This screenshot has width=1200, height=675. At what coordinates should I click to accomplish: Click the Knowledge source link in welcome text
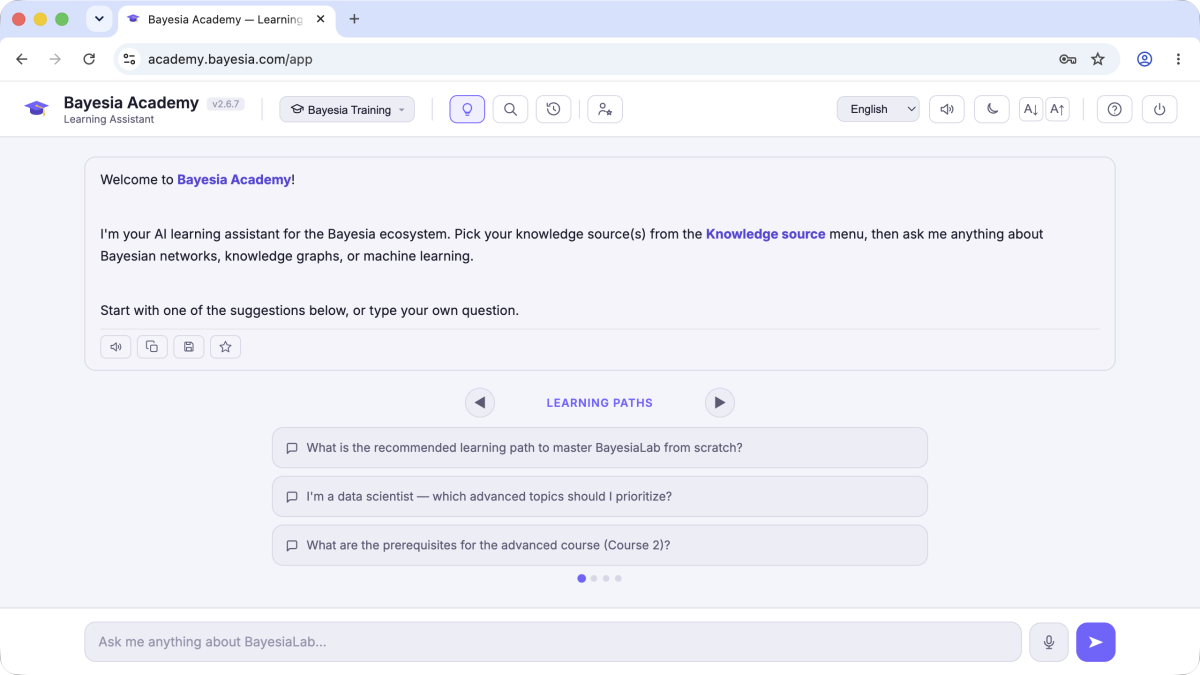click(x=766, y=234)
